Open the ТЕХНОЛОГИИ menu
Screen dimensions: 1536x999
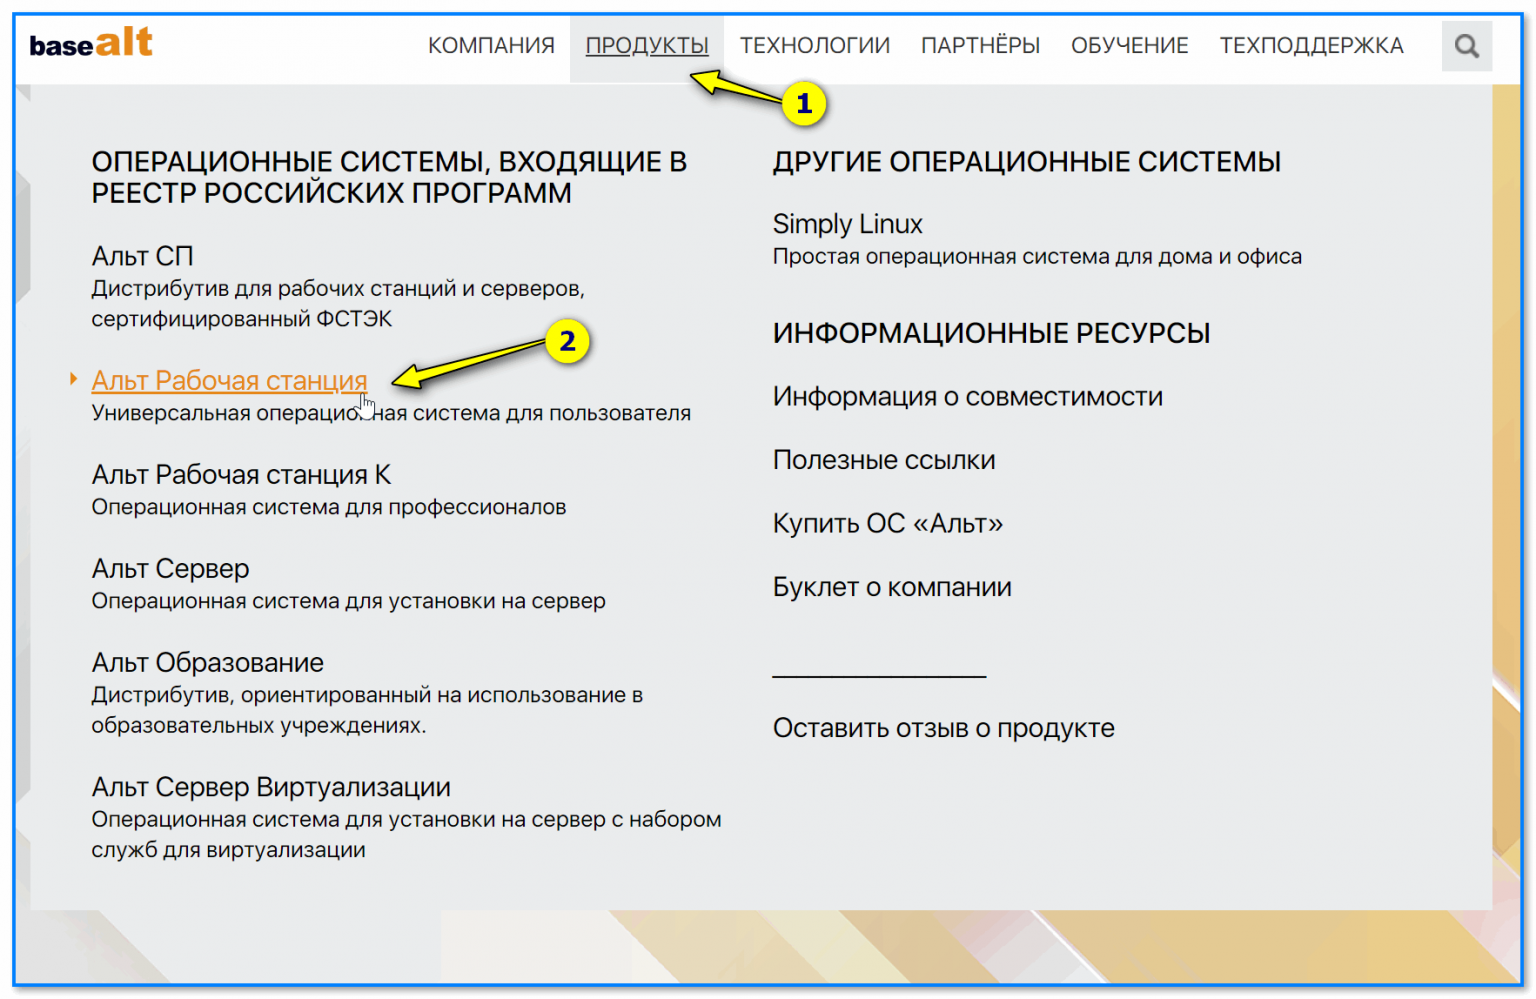point(815,46)
